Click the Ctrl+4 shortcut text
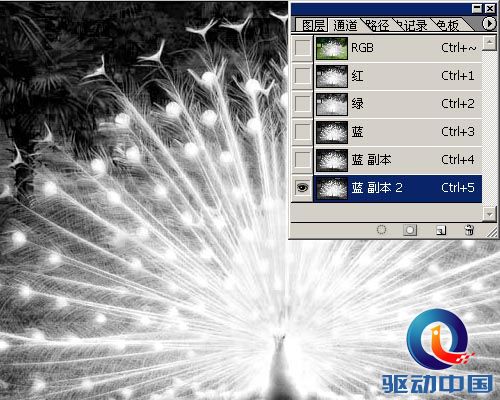500x400 pixels. (458, 160)
